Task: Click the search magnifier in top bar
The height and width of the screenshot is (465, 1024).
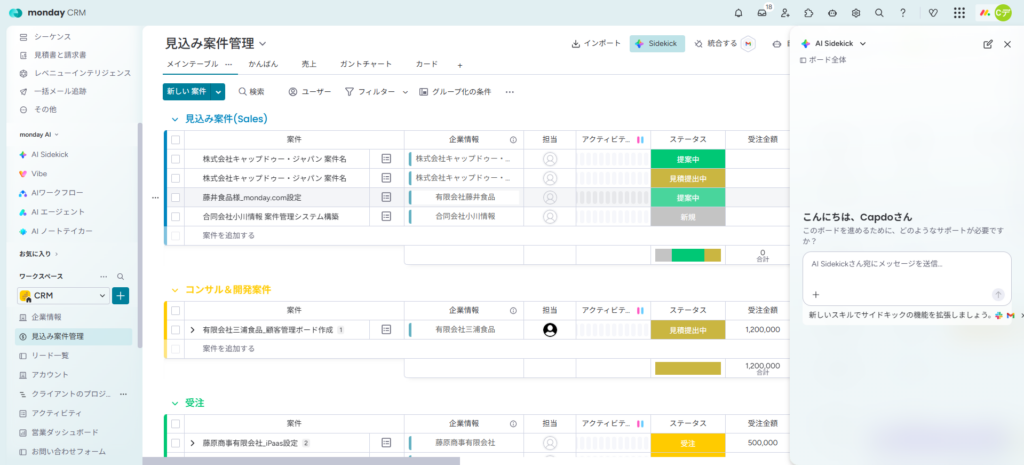Action: tap(879, 13)
